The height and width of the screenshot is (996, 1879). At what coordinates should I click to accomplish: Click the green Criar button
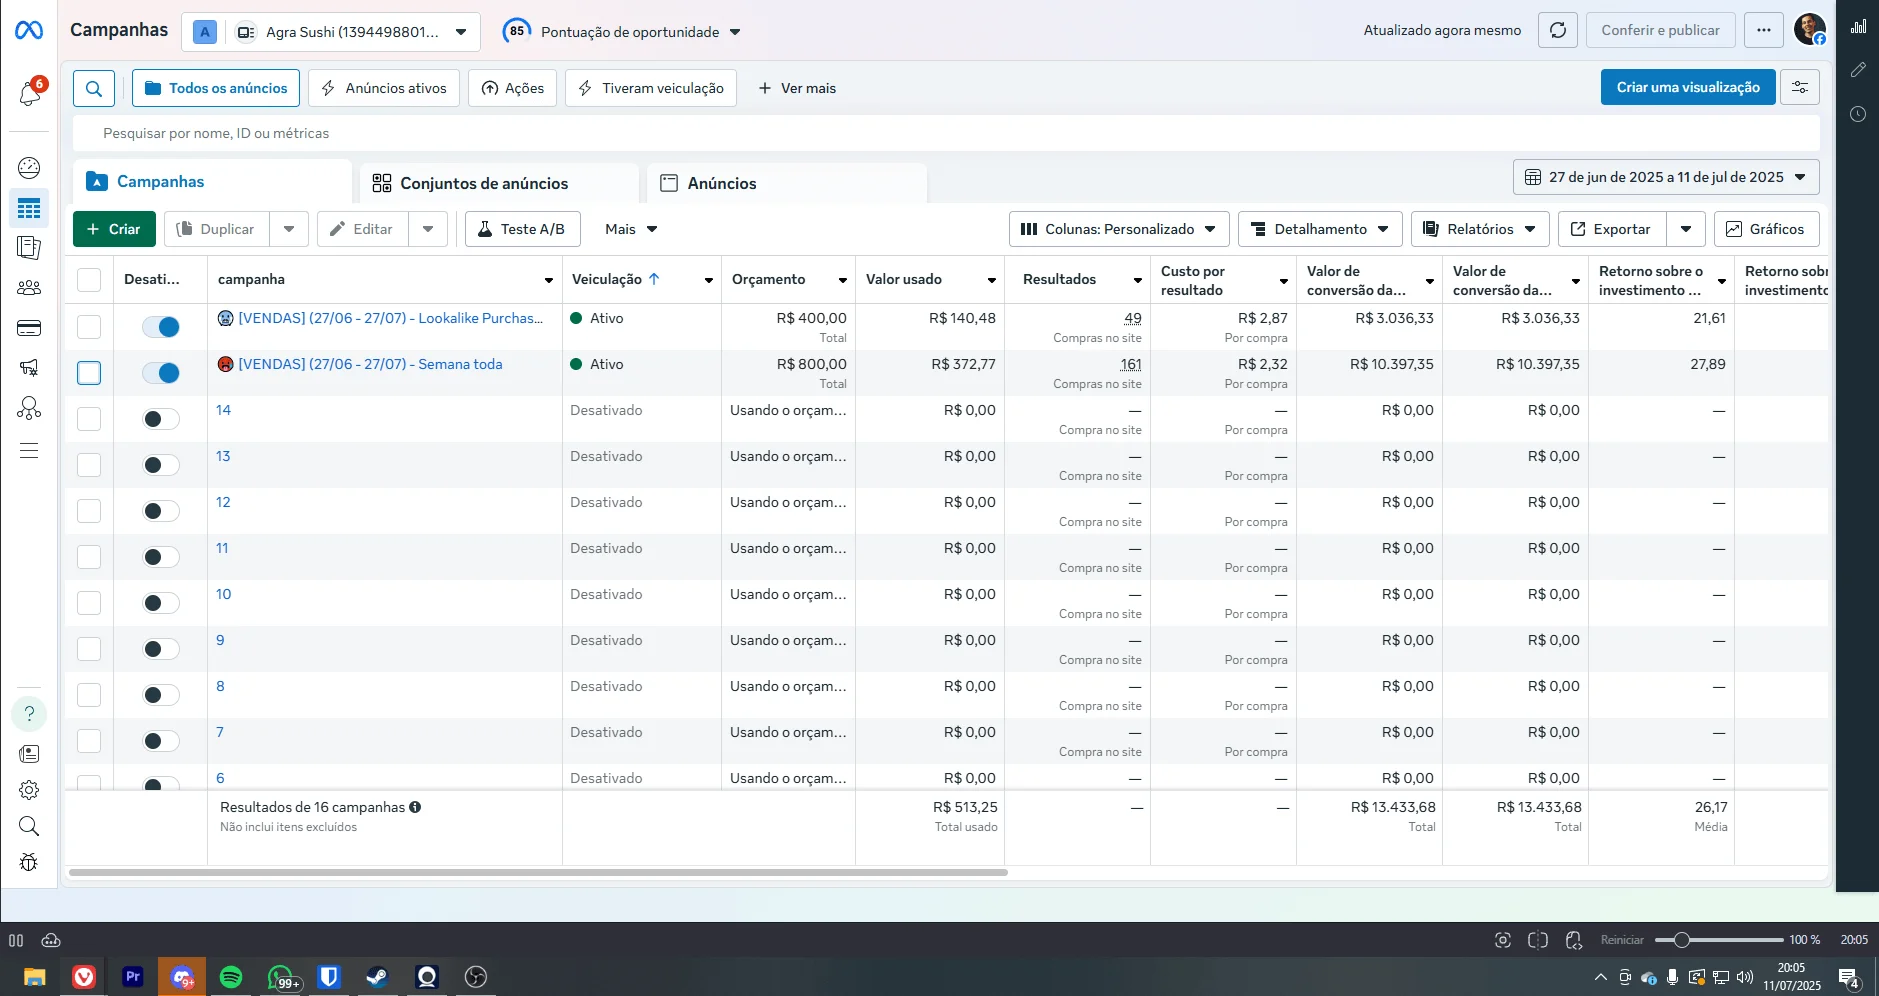pos(114,229)
